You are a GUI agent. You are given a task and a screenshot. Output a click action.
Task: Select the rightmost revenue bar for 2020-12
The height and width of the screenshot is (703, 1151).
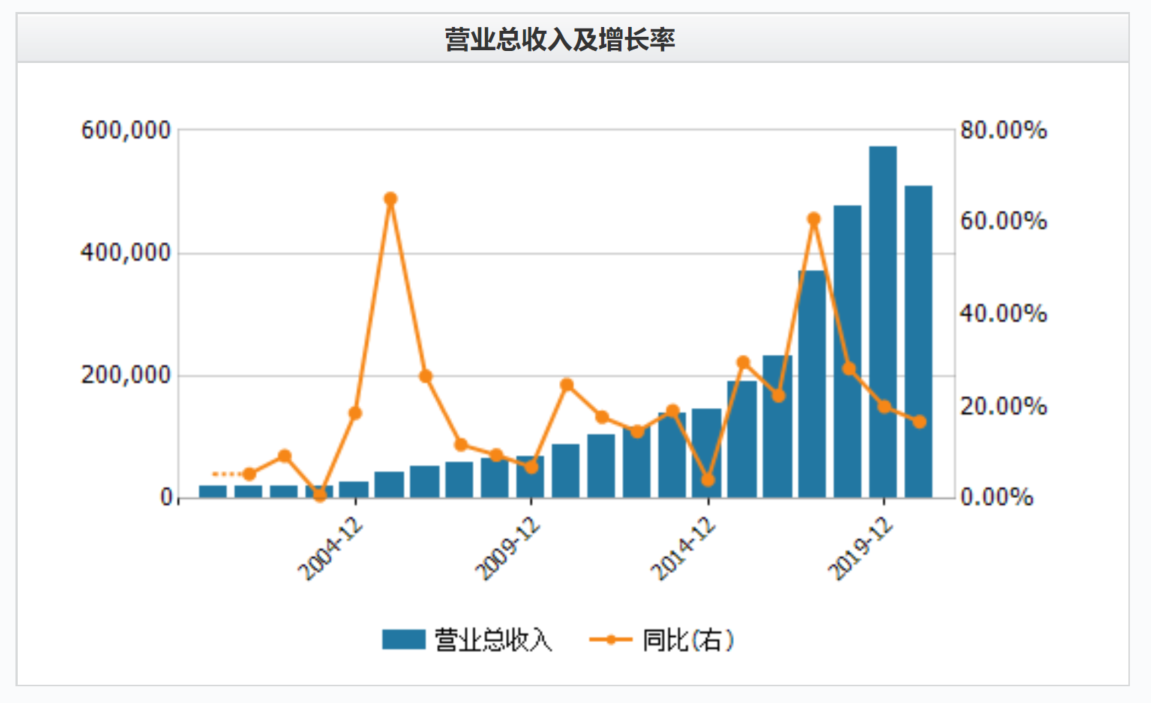pos(918,342)
